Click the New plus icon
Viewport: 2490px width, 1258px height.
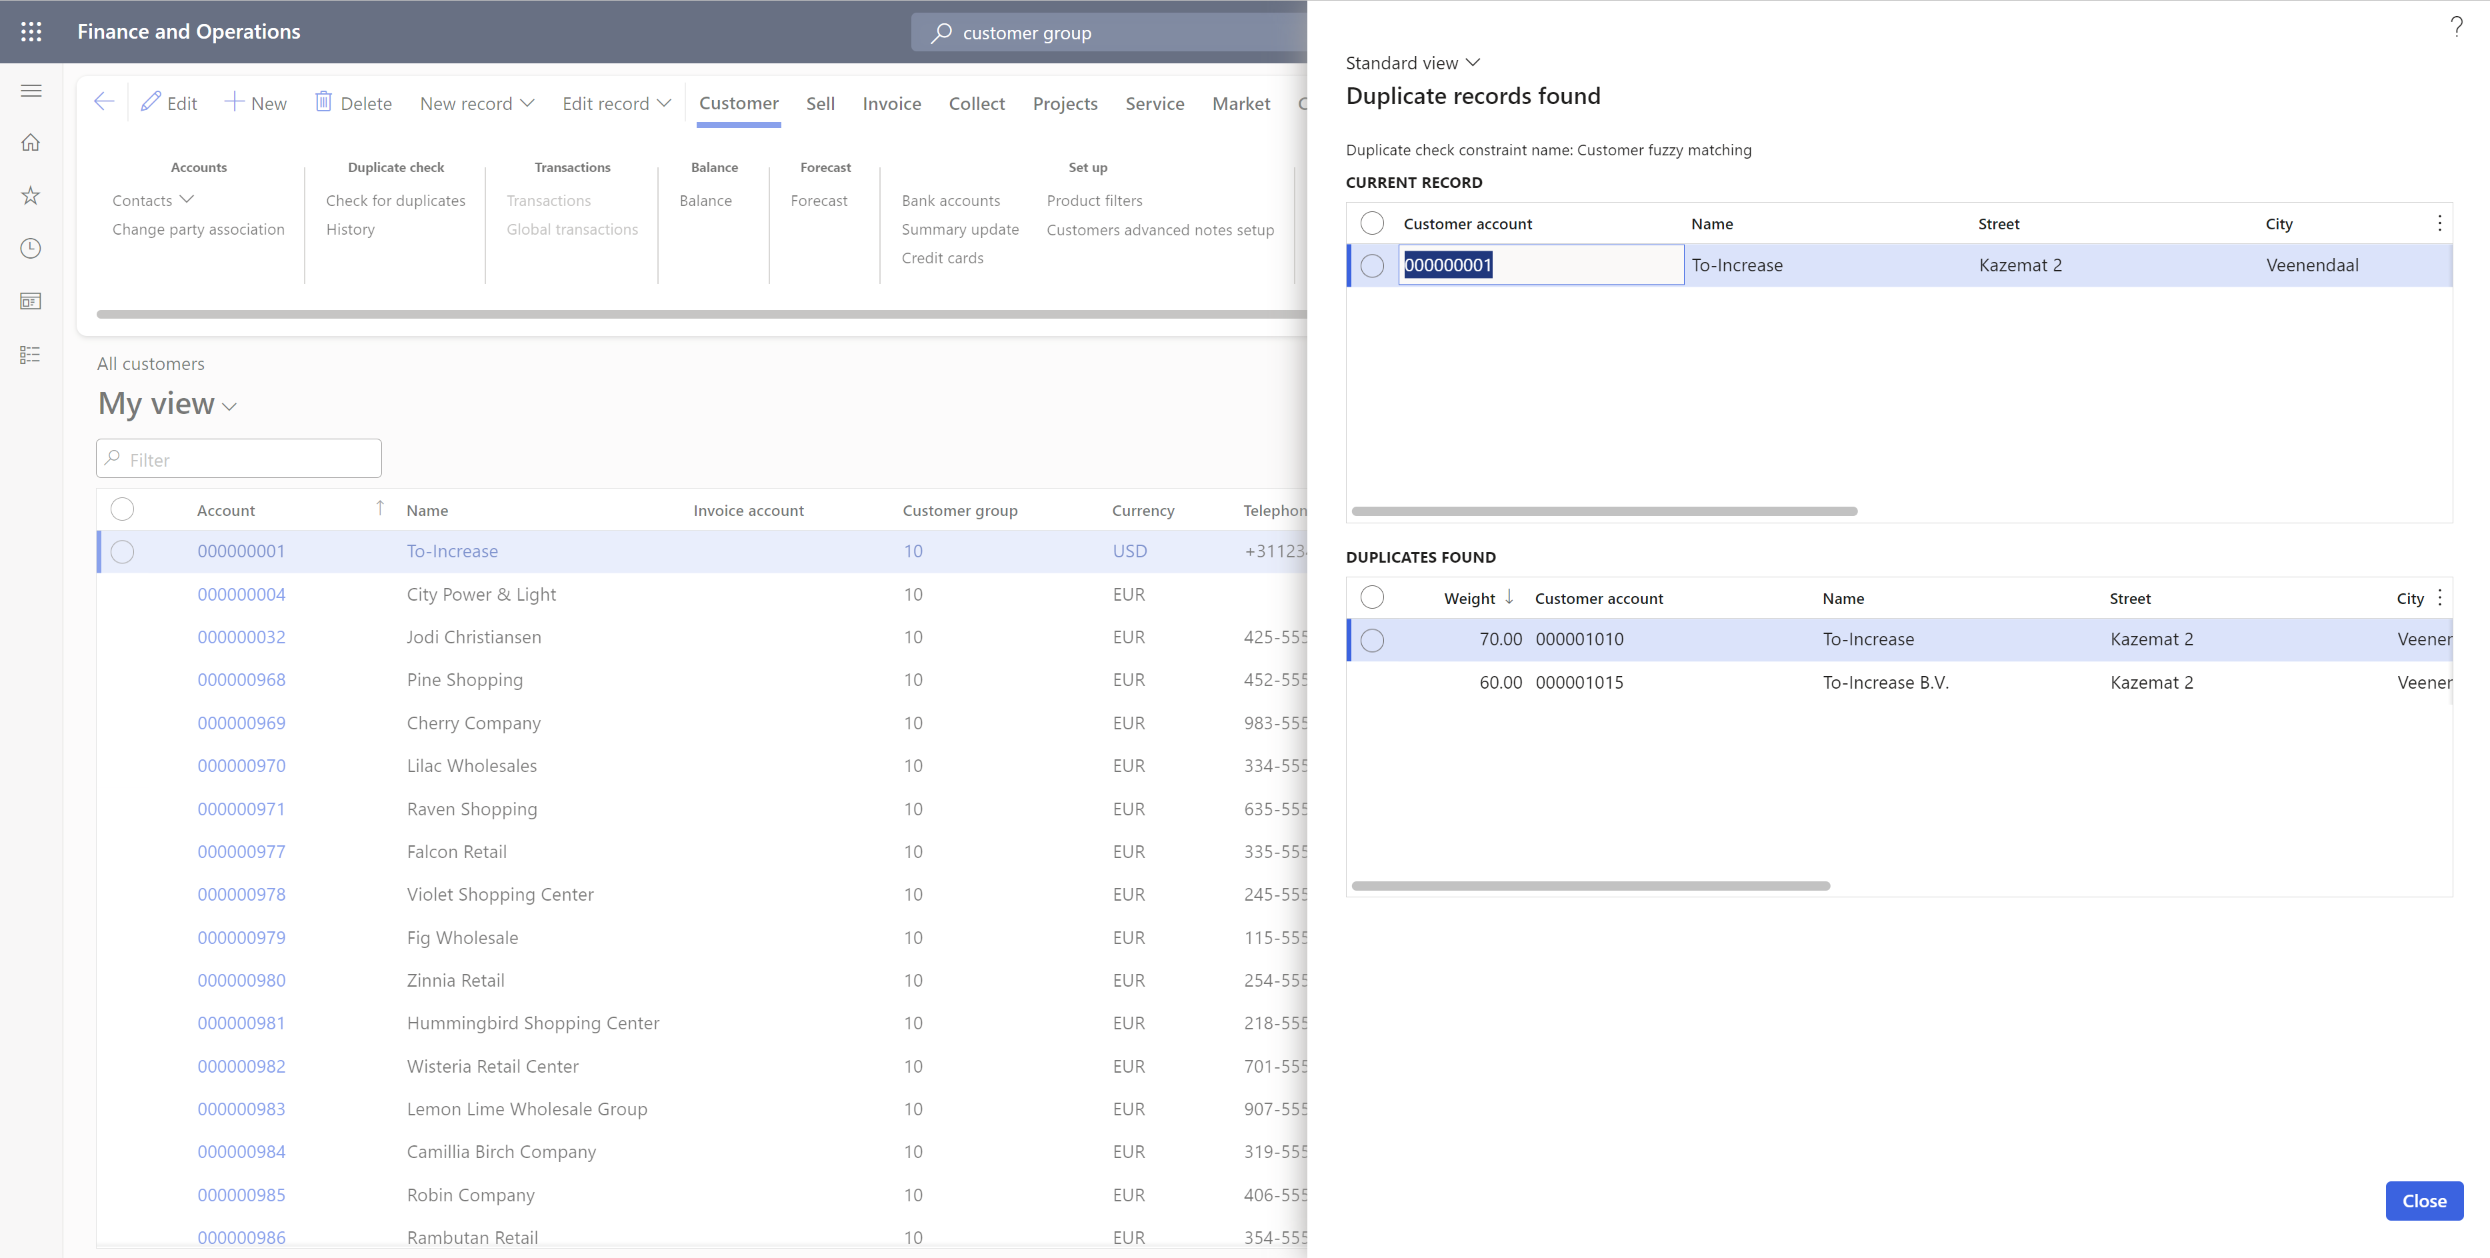234,102
